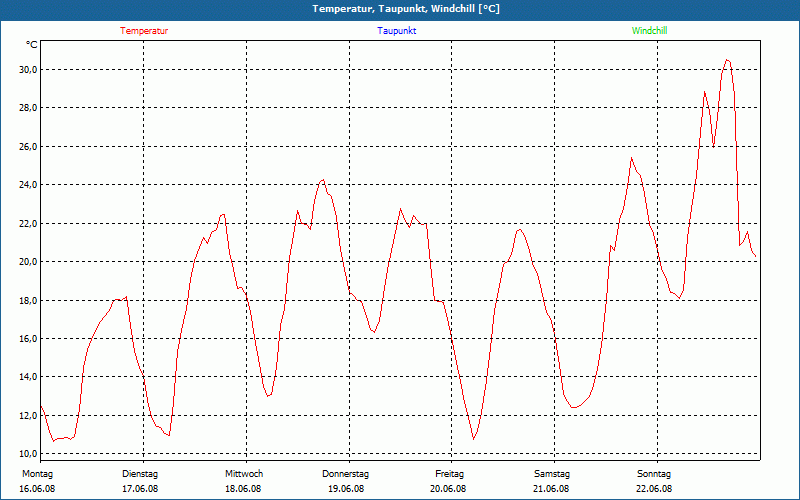Click the green Windchill legend label
Screen dimensions: 800x500
pos(649,31)
